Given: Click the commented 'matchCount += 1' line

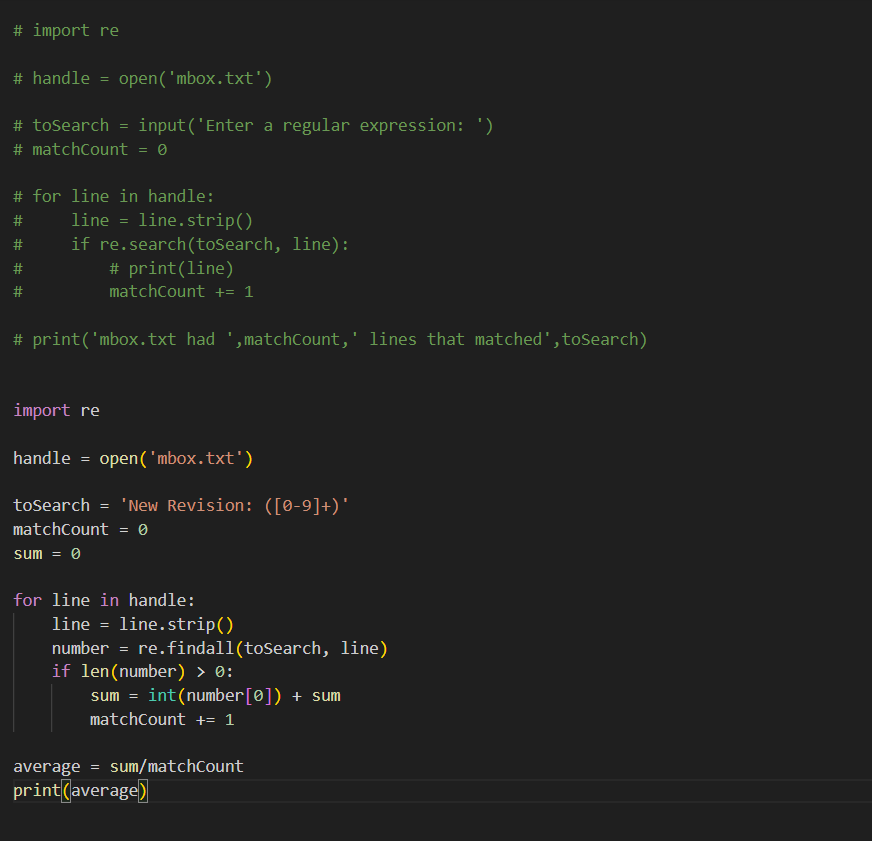Looking at the screenshot, I should (133, 291).
